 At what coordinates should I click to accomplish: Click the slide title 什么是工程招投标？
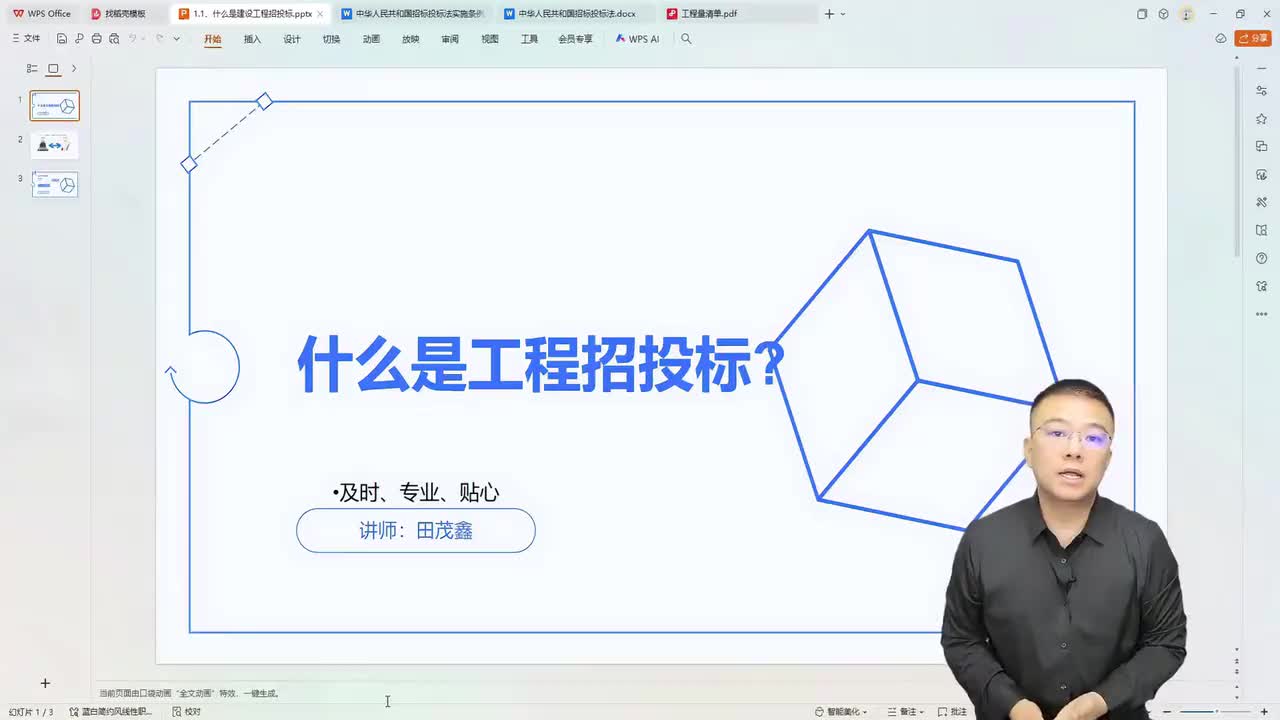541,364
